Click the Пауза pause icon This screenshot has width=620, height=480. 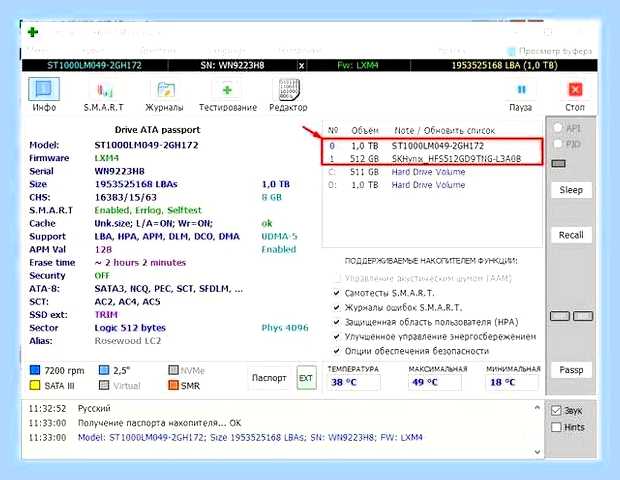(x=521, y=90)
